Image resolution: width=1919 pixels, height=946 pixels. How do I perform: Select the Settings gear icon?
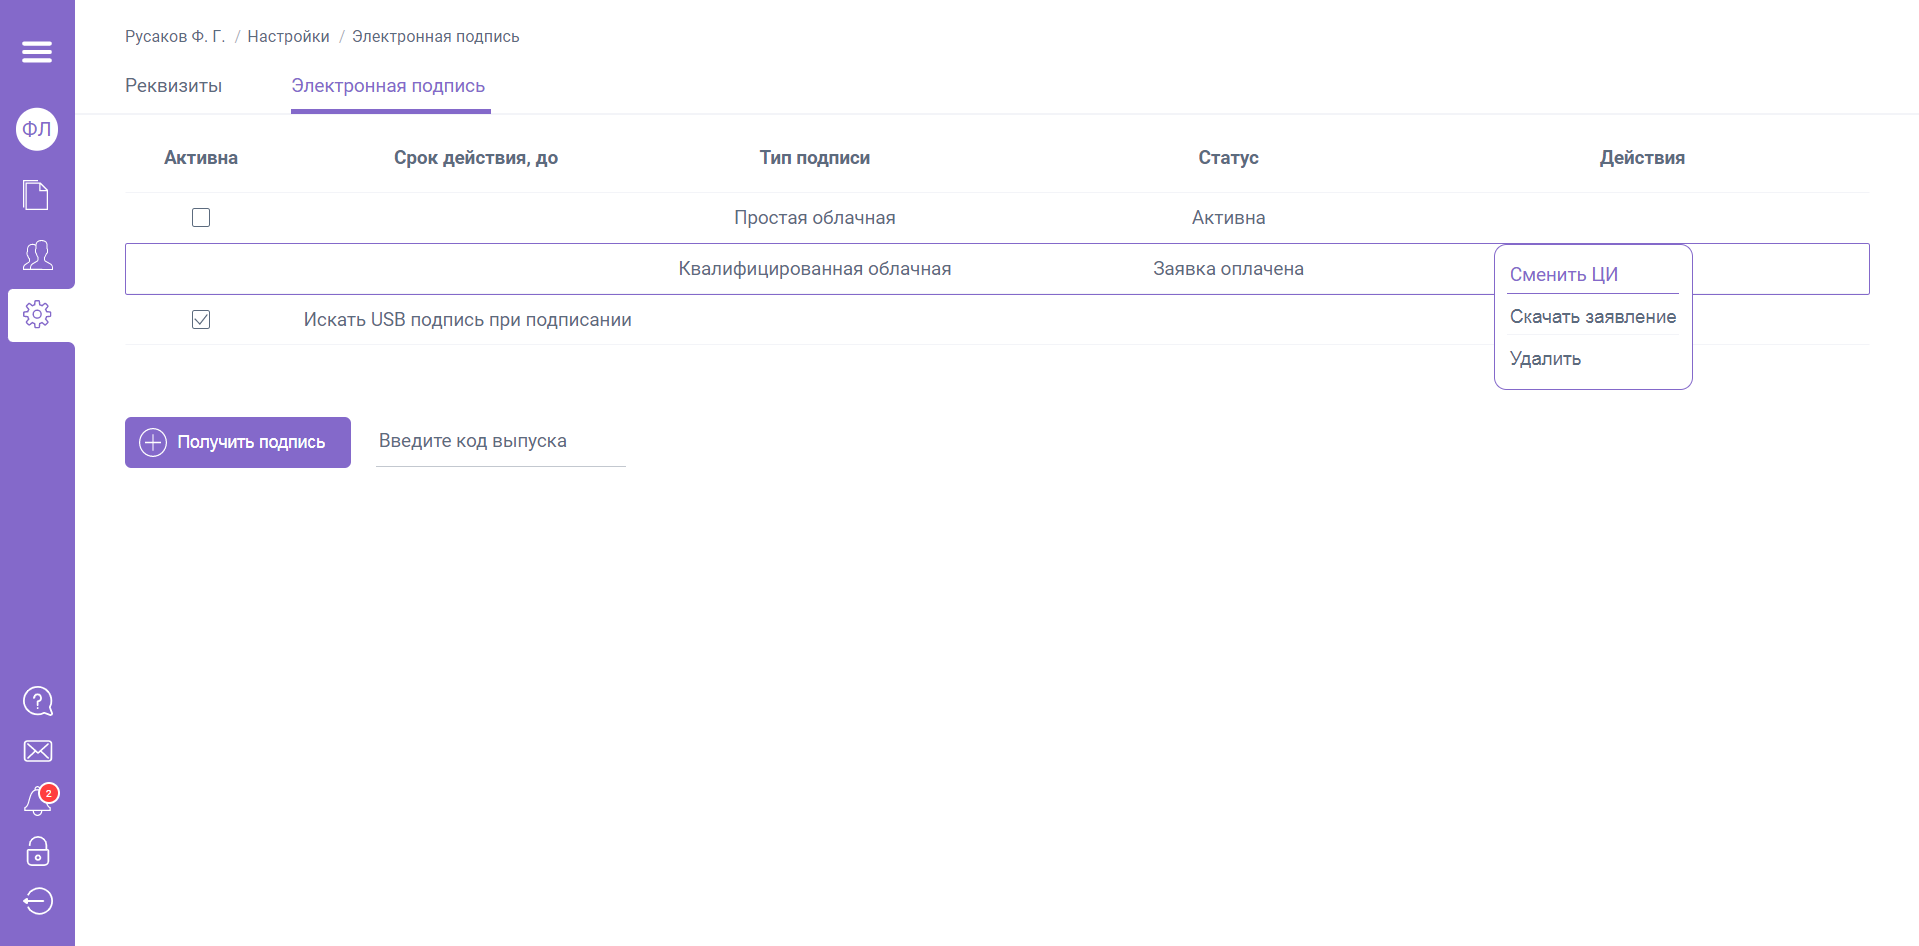[37, 313]
